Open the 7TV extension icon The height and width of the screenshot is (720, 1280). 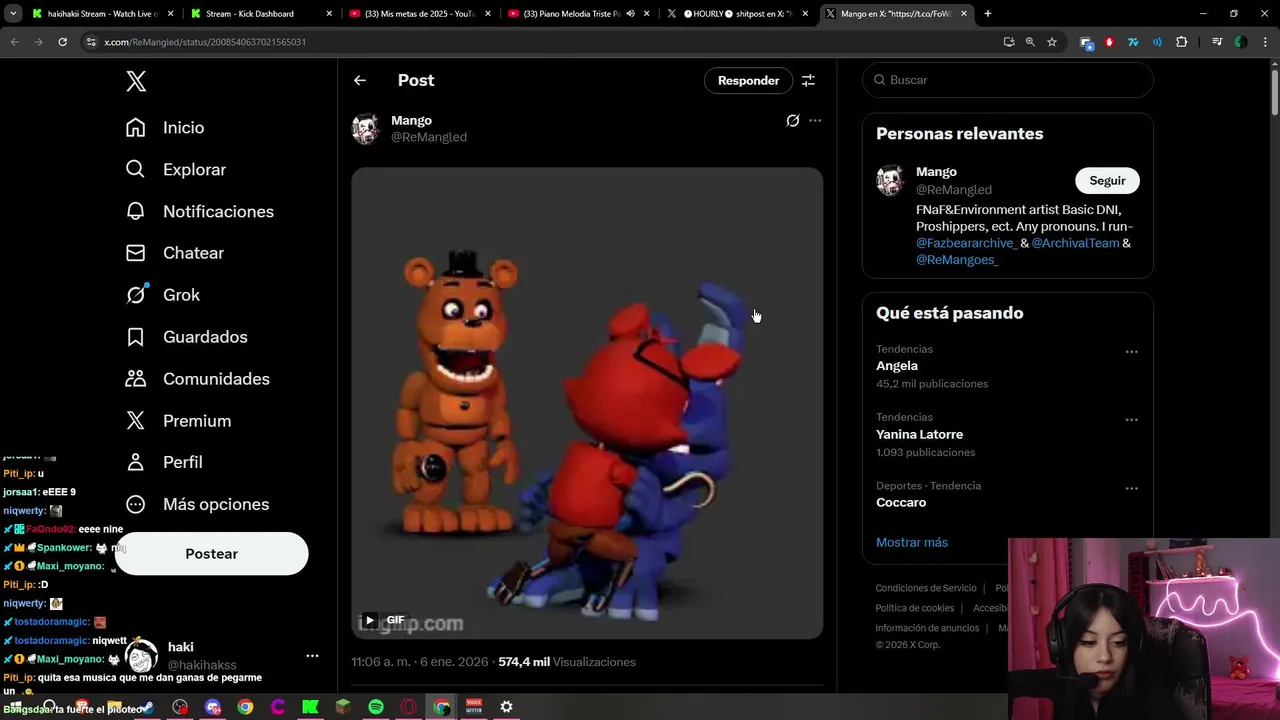pos(1133,42)
